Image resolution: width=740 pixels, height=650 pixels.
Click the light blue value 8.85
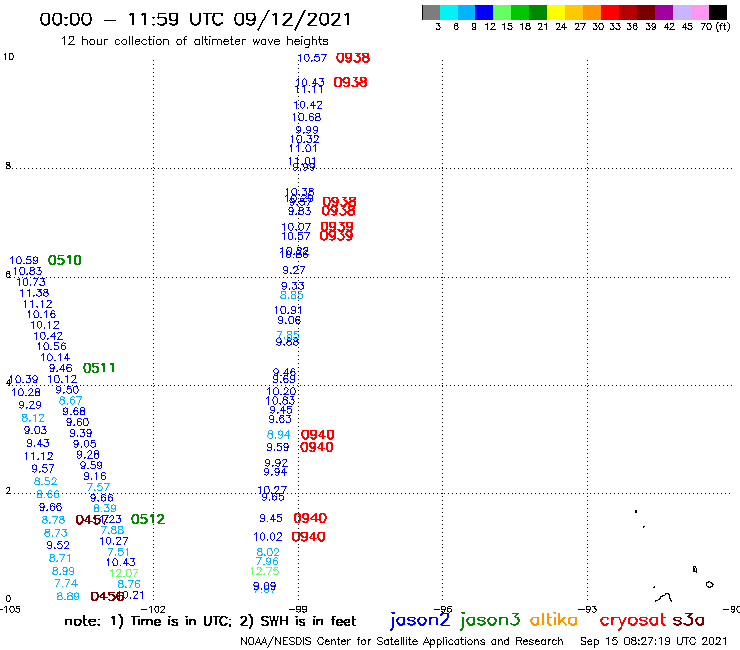pos(292,295)
